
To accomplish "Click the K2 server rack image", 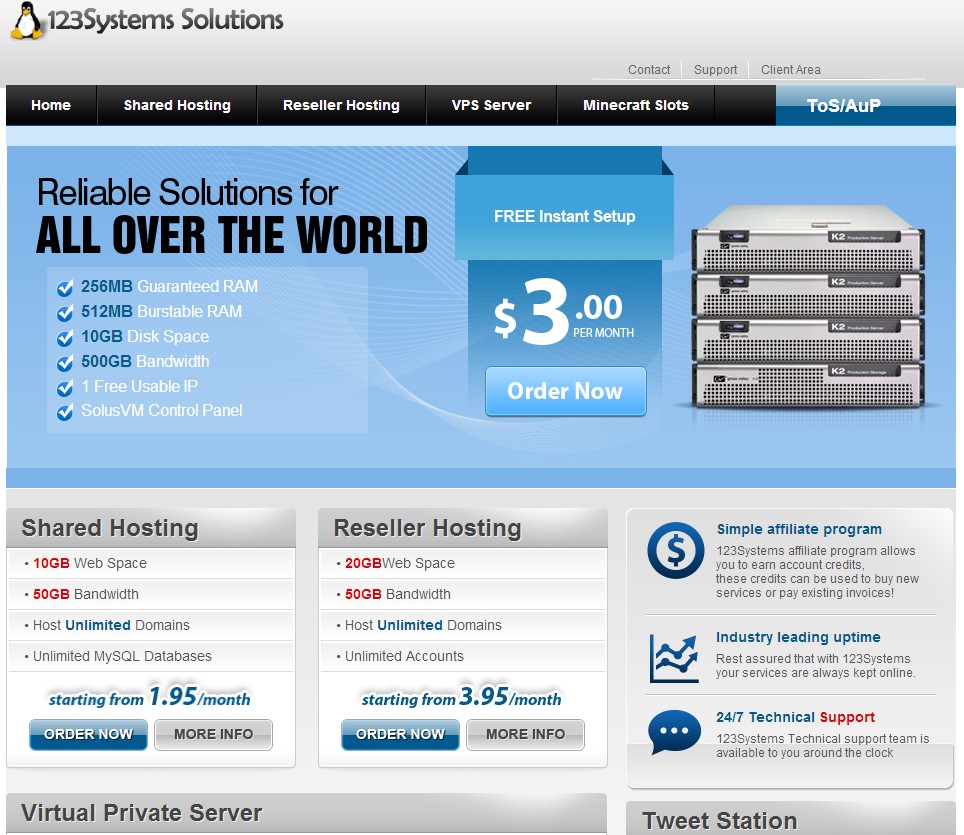I will tap(810, 308).
